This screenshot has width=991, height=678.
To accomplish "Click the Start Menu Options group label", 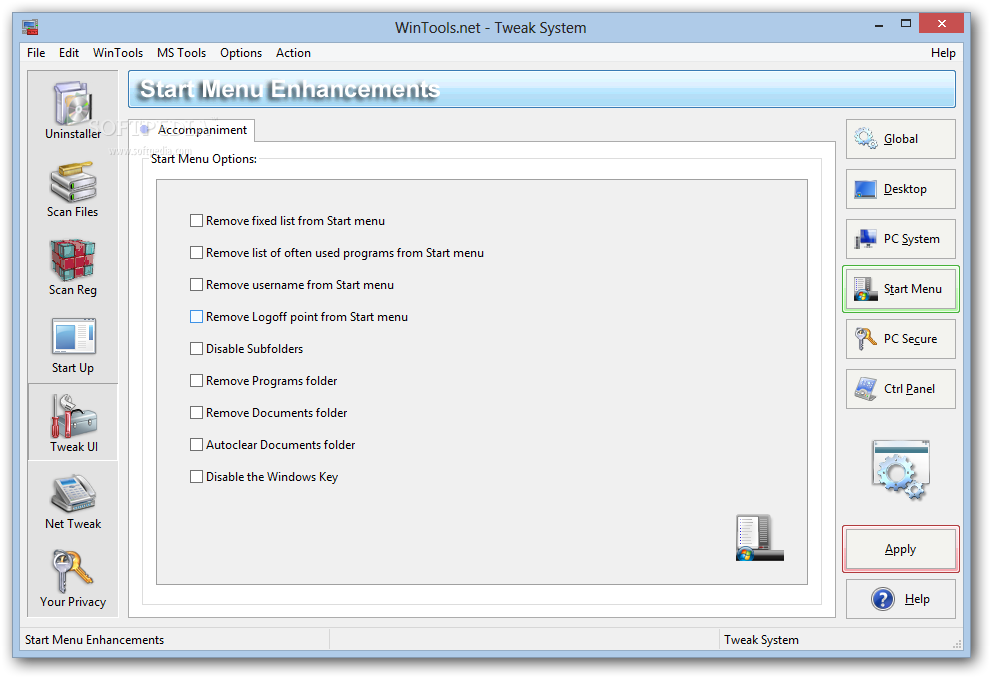I will click(x=204, y=159).
